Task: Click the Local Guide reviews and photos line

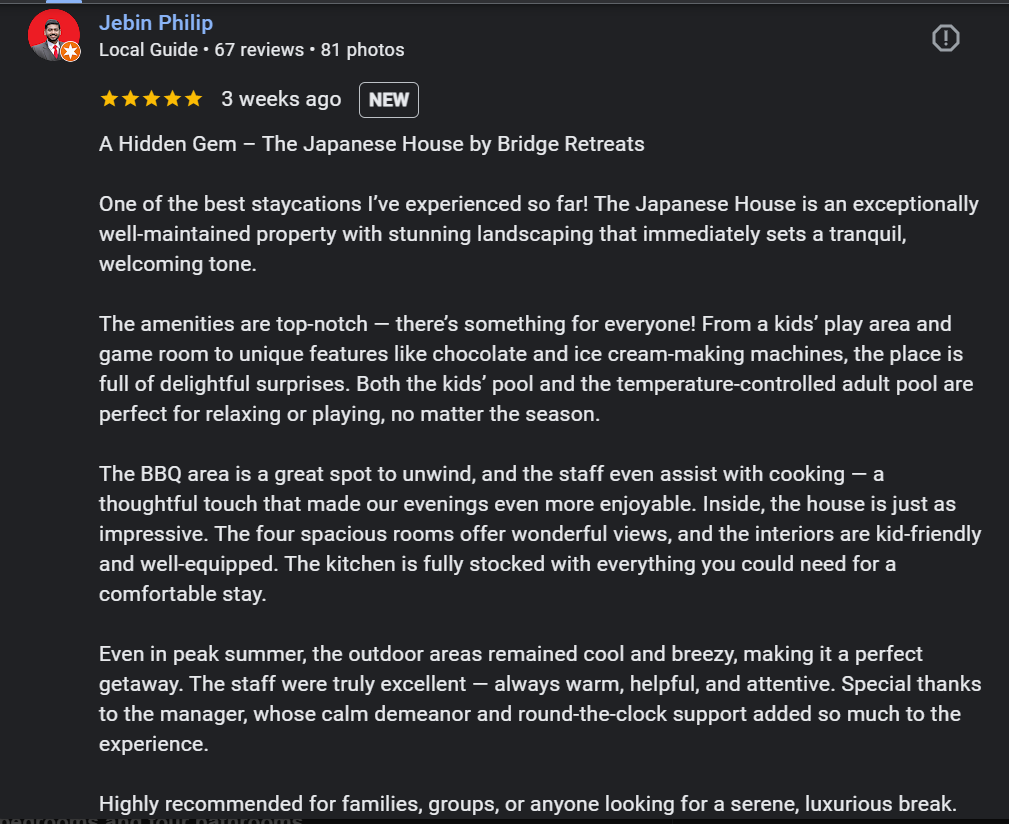Action: click(251, 49)
